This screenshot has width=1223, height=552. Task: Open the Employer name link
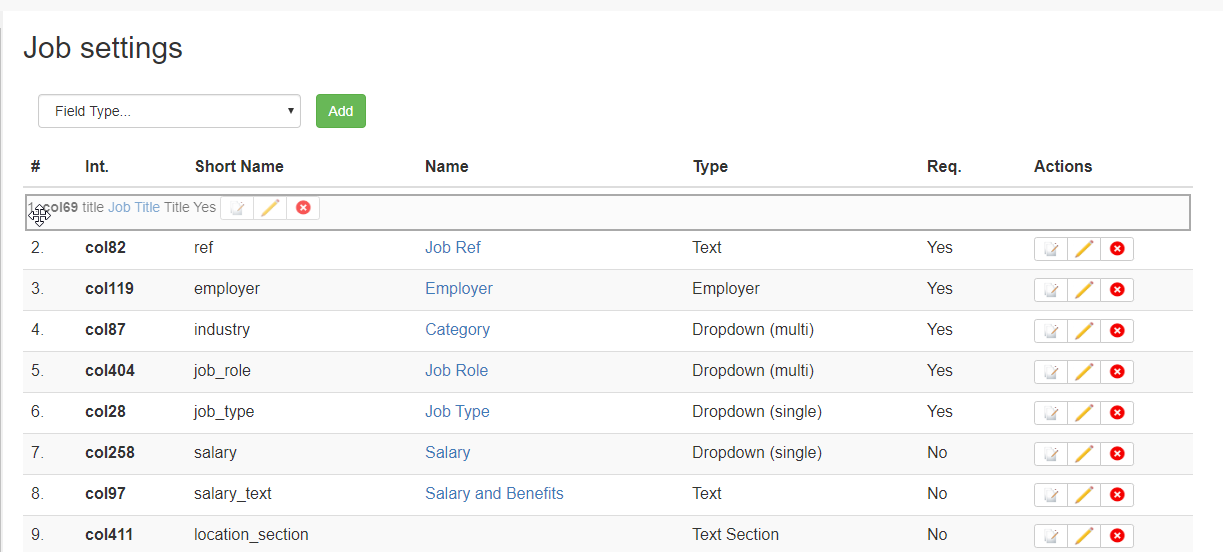coord(459,288)
